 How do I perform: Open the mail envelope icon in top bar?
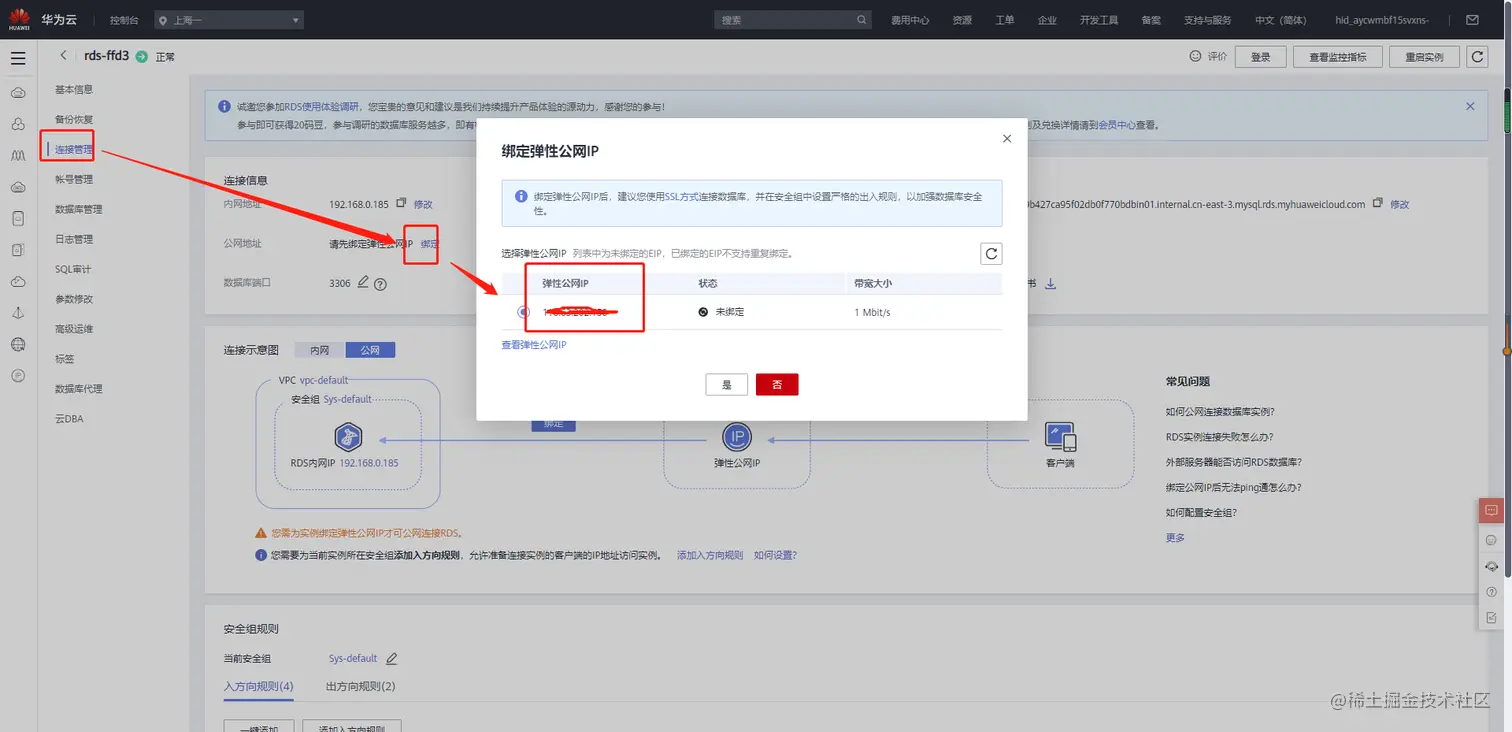coord(1471,19)
